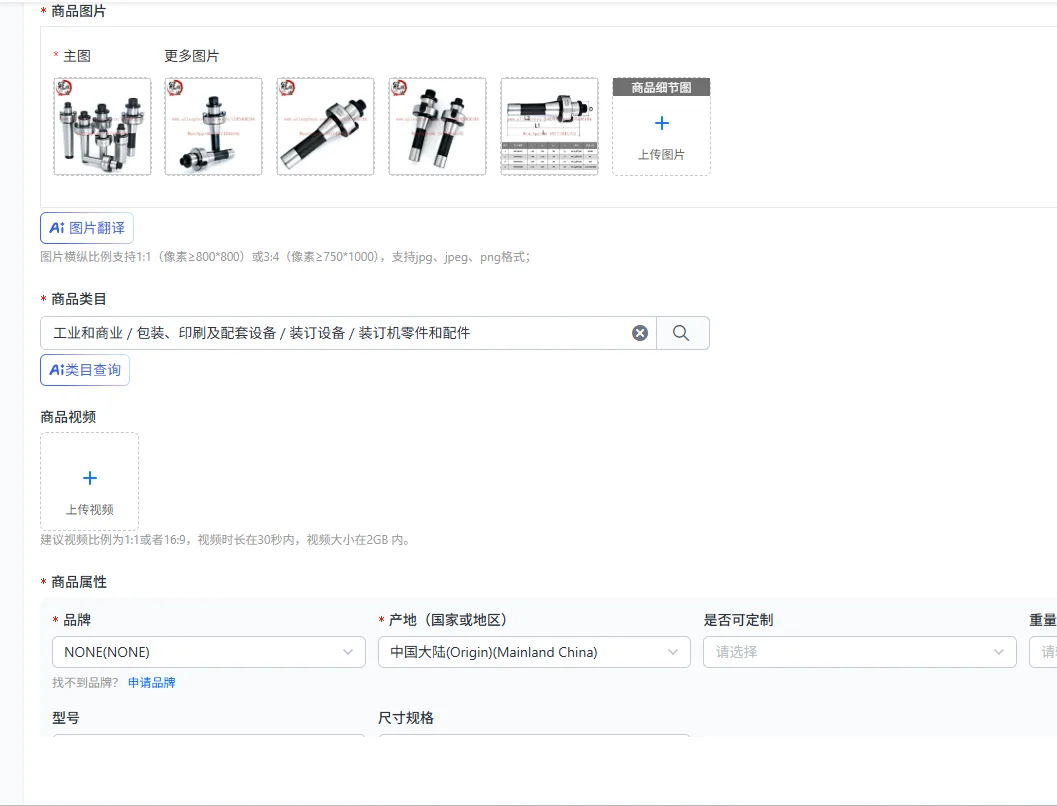Click the plus icon to upload detail image
Viewport: 1057px width, 806px height.
click(x=662, y=123)
